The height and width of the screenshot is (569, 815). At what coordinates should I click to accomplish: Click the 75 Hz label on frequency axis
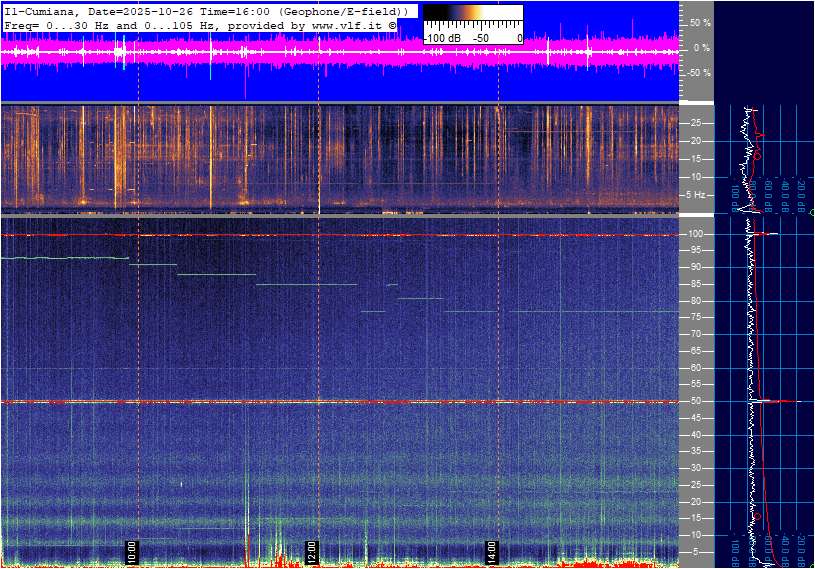point(697,318)
